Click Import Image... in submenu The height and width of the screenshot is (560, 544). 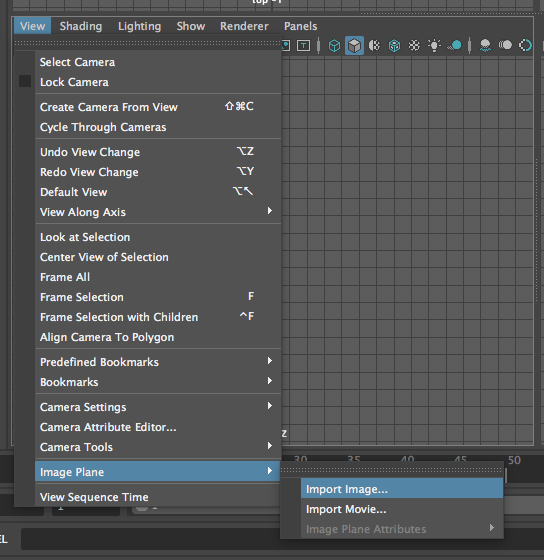[402, 489]
